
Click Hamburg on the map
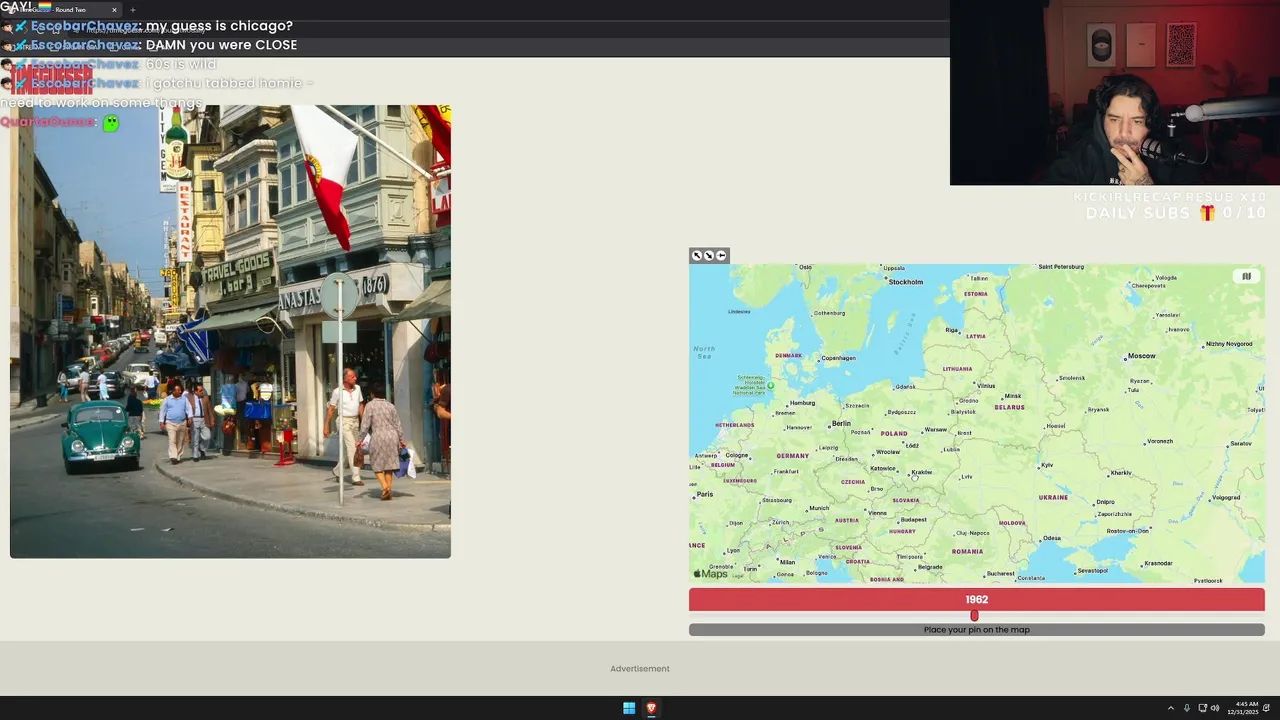coord(802,403)
